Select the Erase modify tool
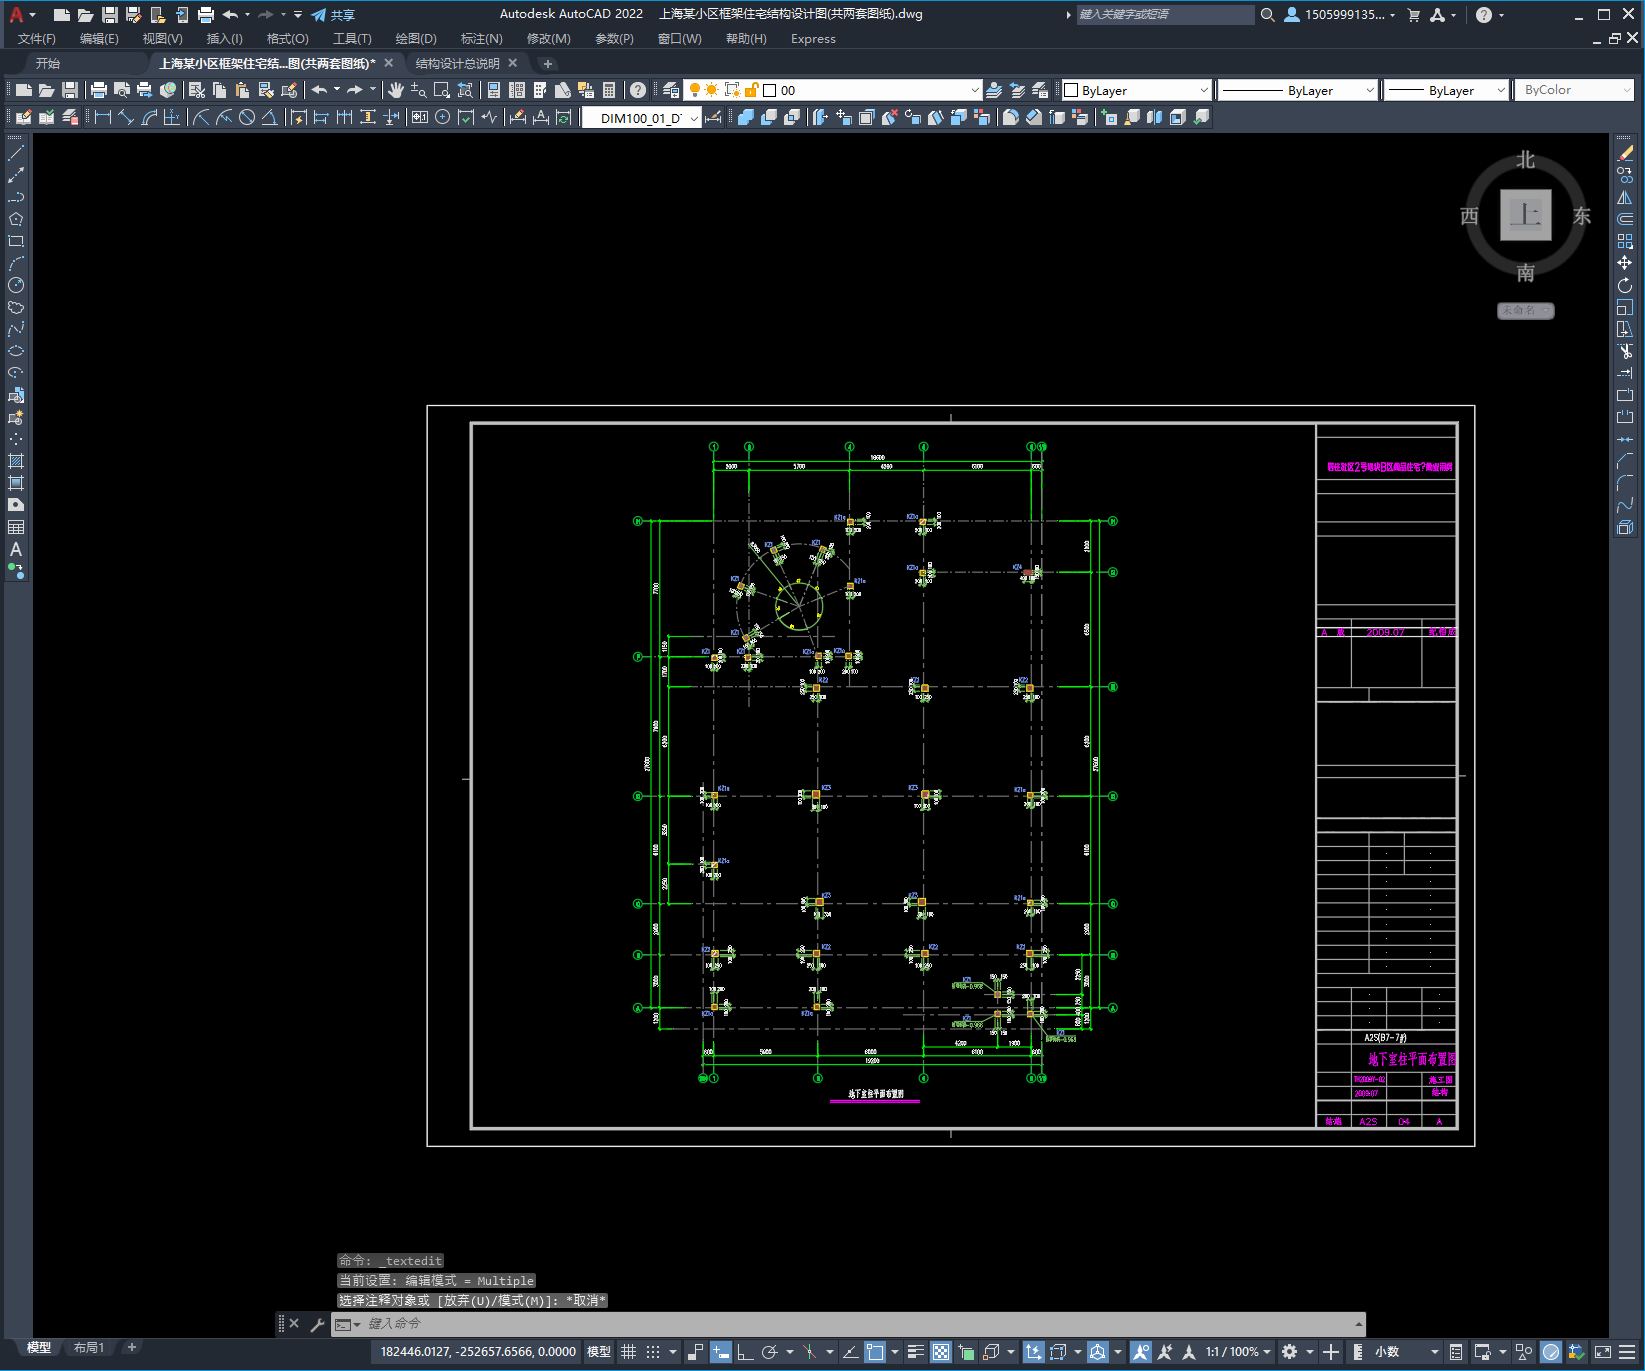1645x1371 pixels. click(x=1625, y=153)
